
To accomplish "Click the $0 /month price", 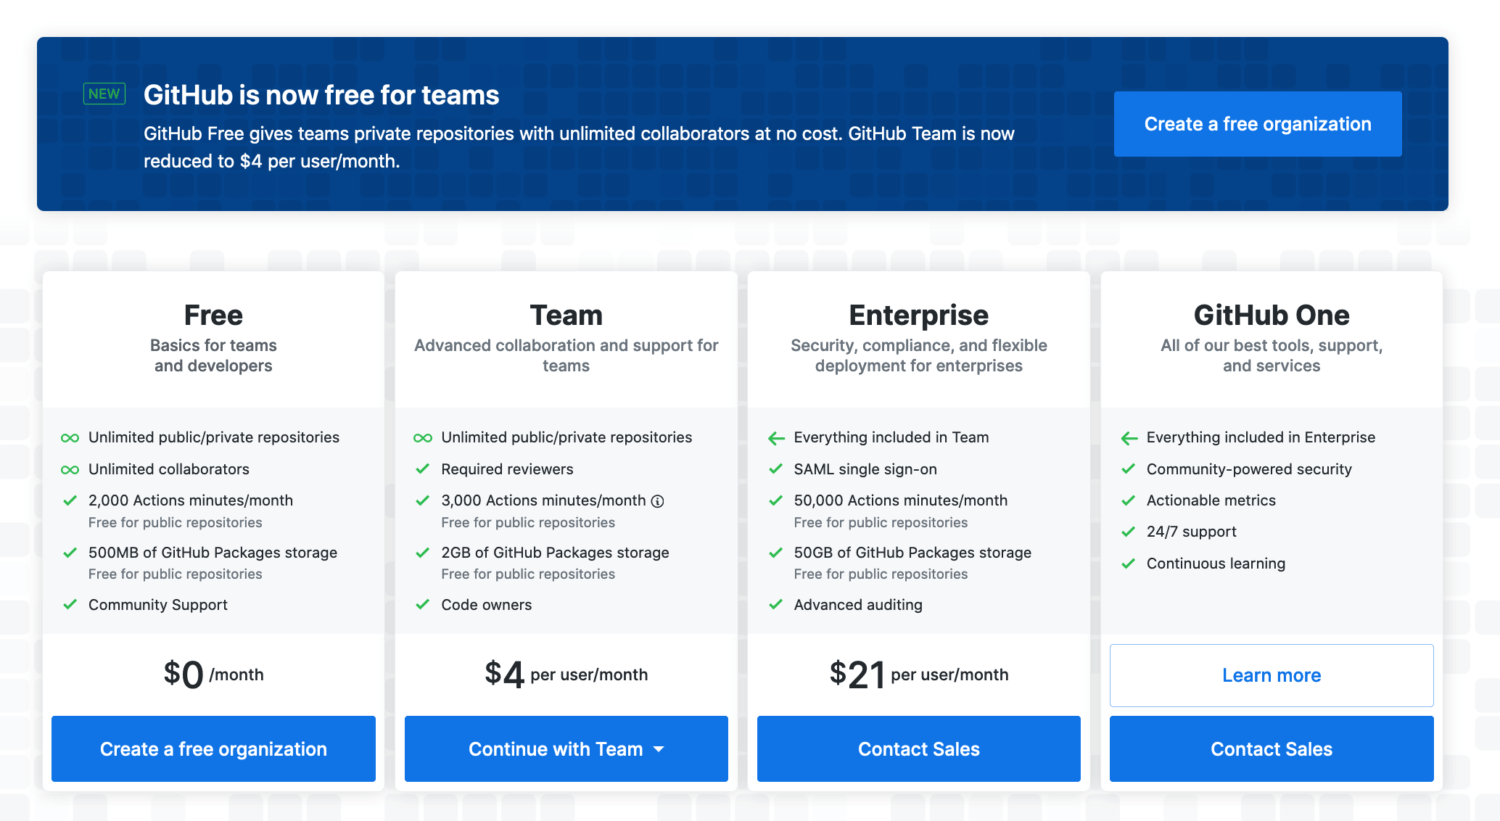I will (214, 674).
